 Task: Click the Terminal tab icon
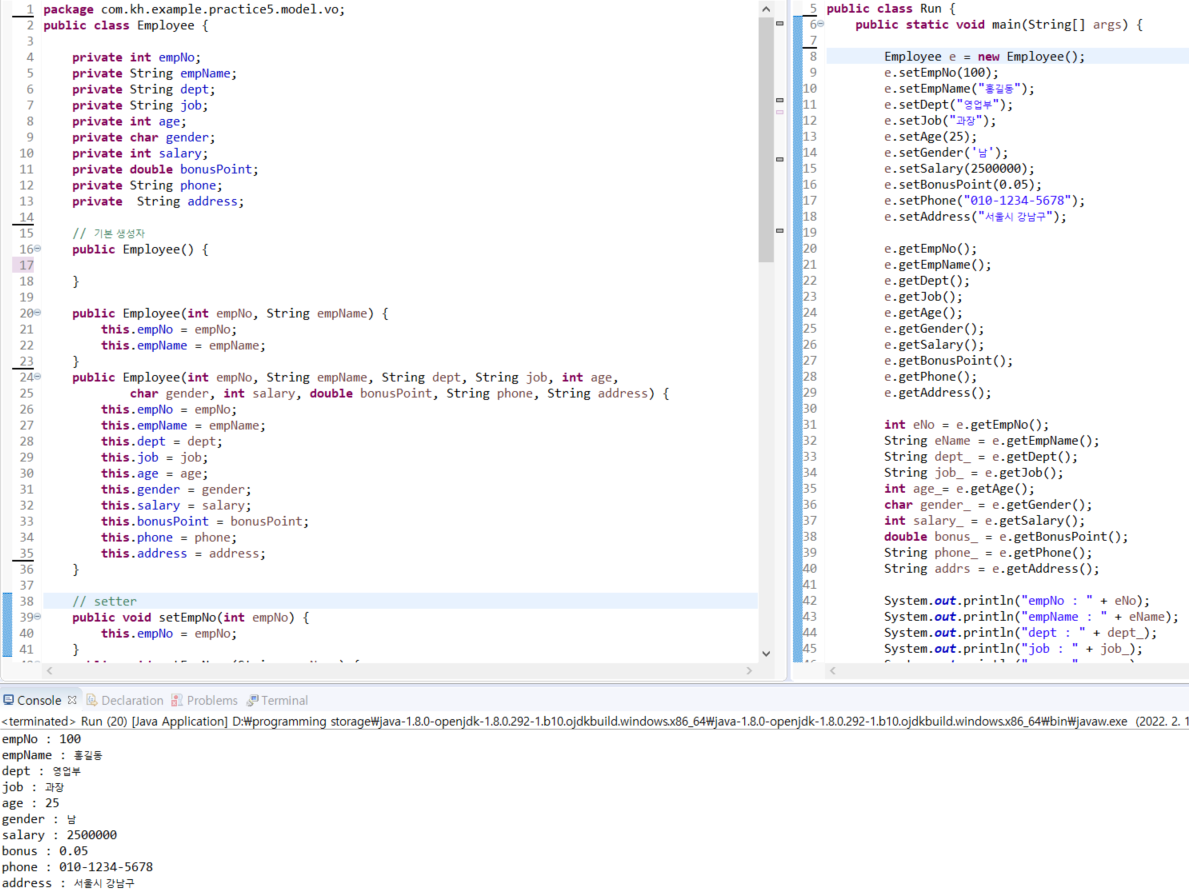point(253,700)
